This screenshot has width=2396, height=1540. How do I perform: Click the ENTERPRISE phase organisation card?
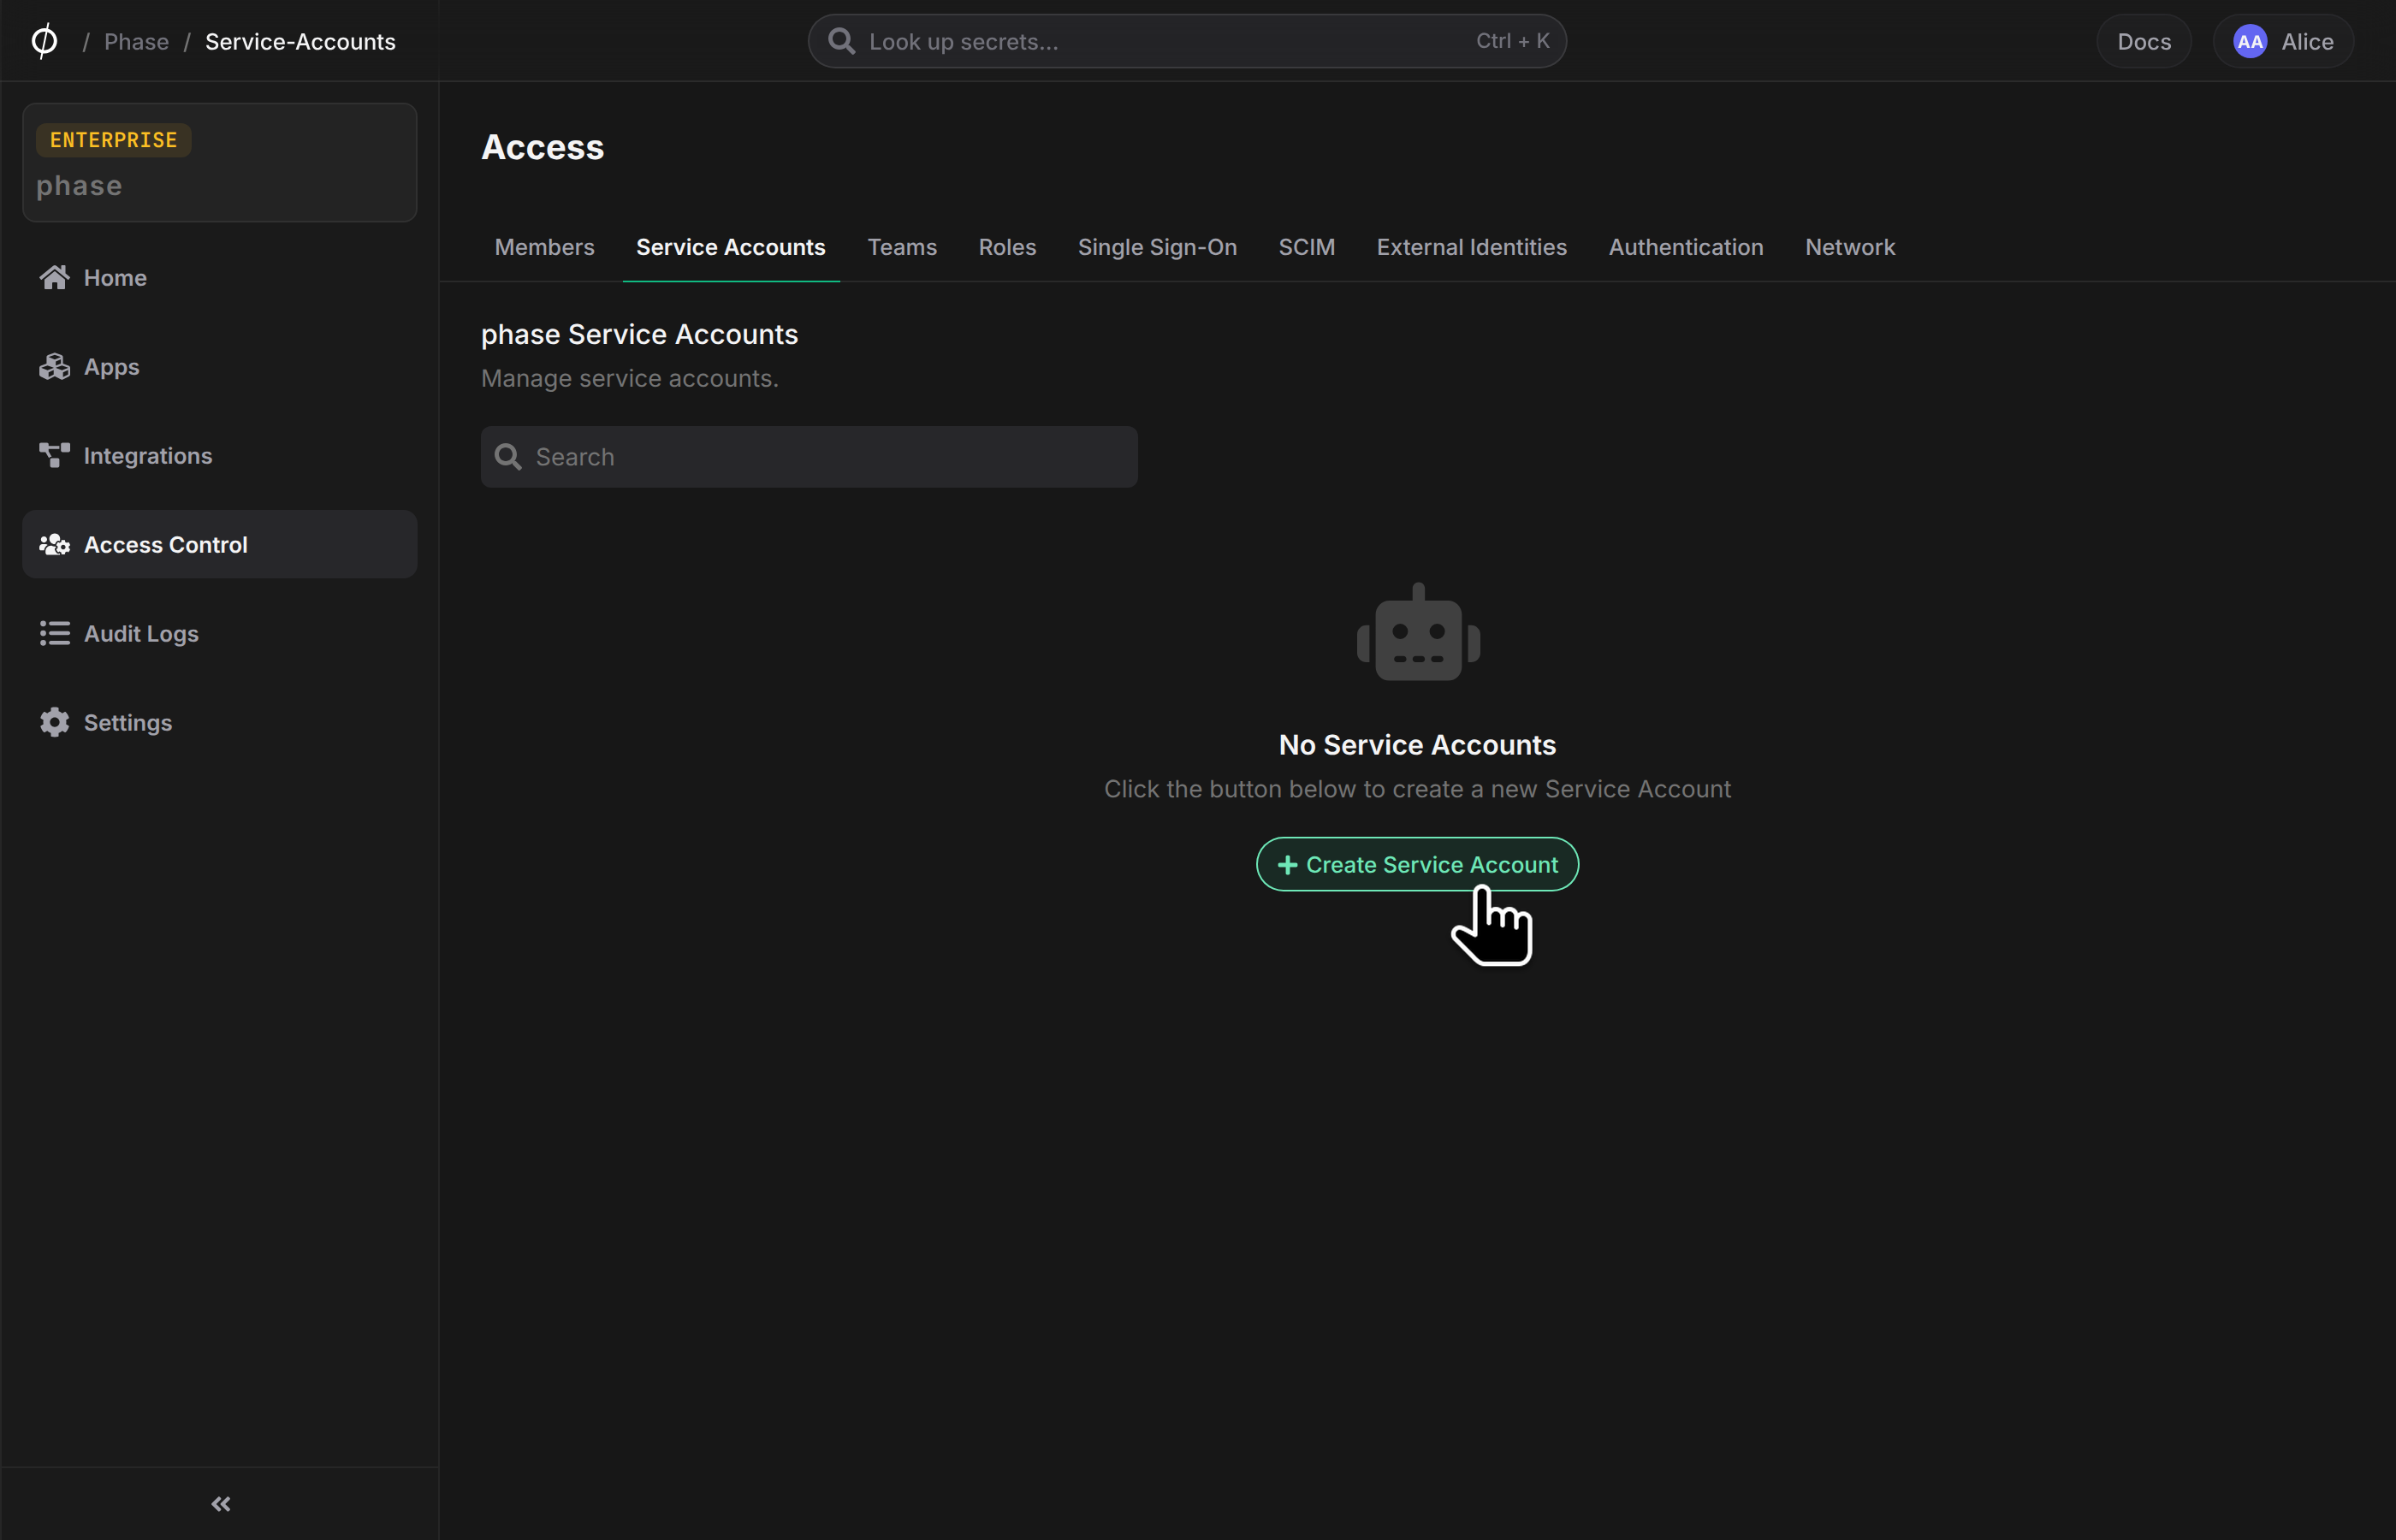pyautogui.click(x=220, y=162)
